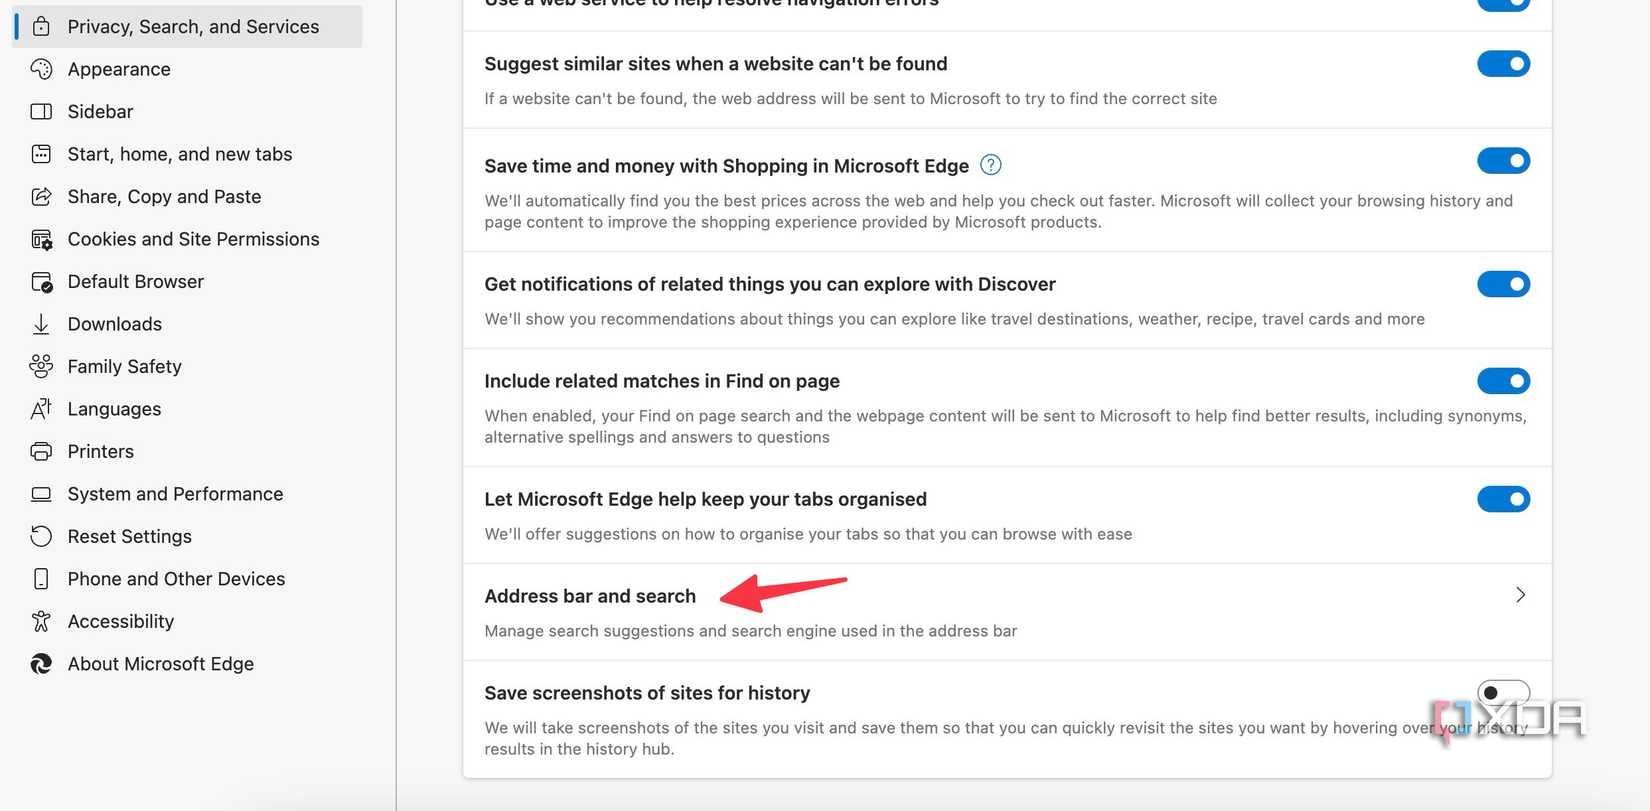Turn off Shopping in Microsoft Edge toggle
The image size is (1650, 811).
click(1503, 161)
